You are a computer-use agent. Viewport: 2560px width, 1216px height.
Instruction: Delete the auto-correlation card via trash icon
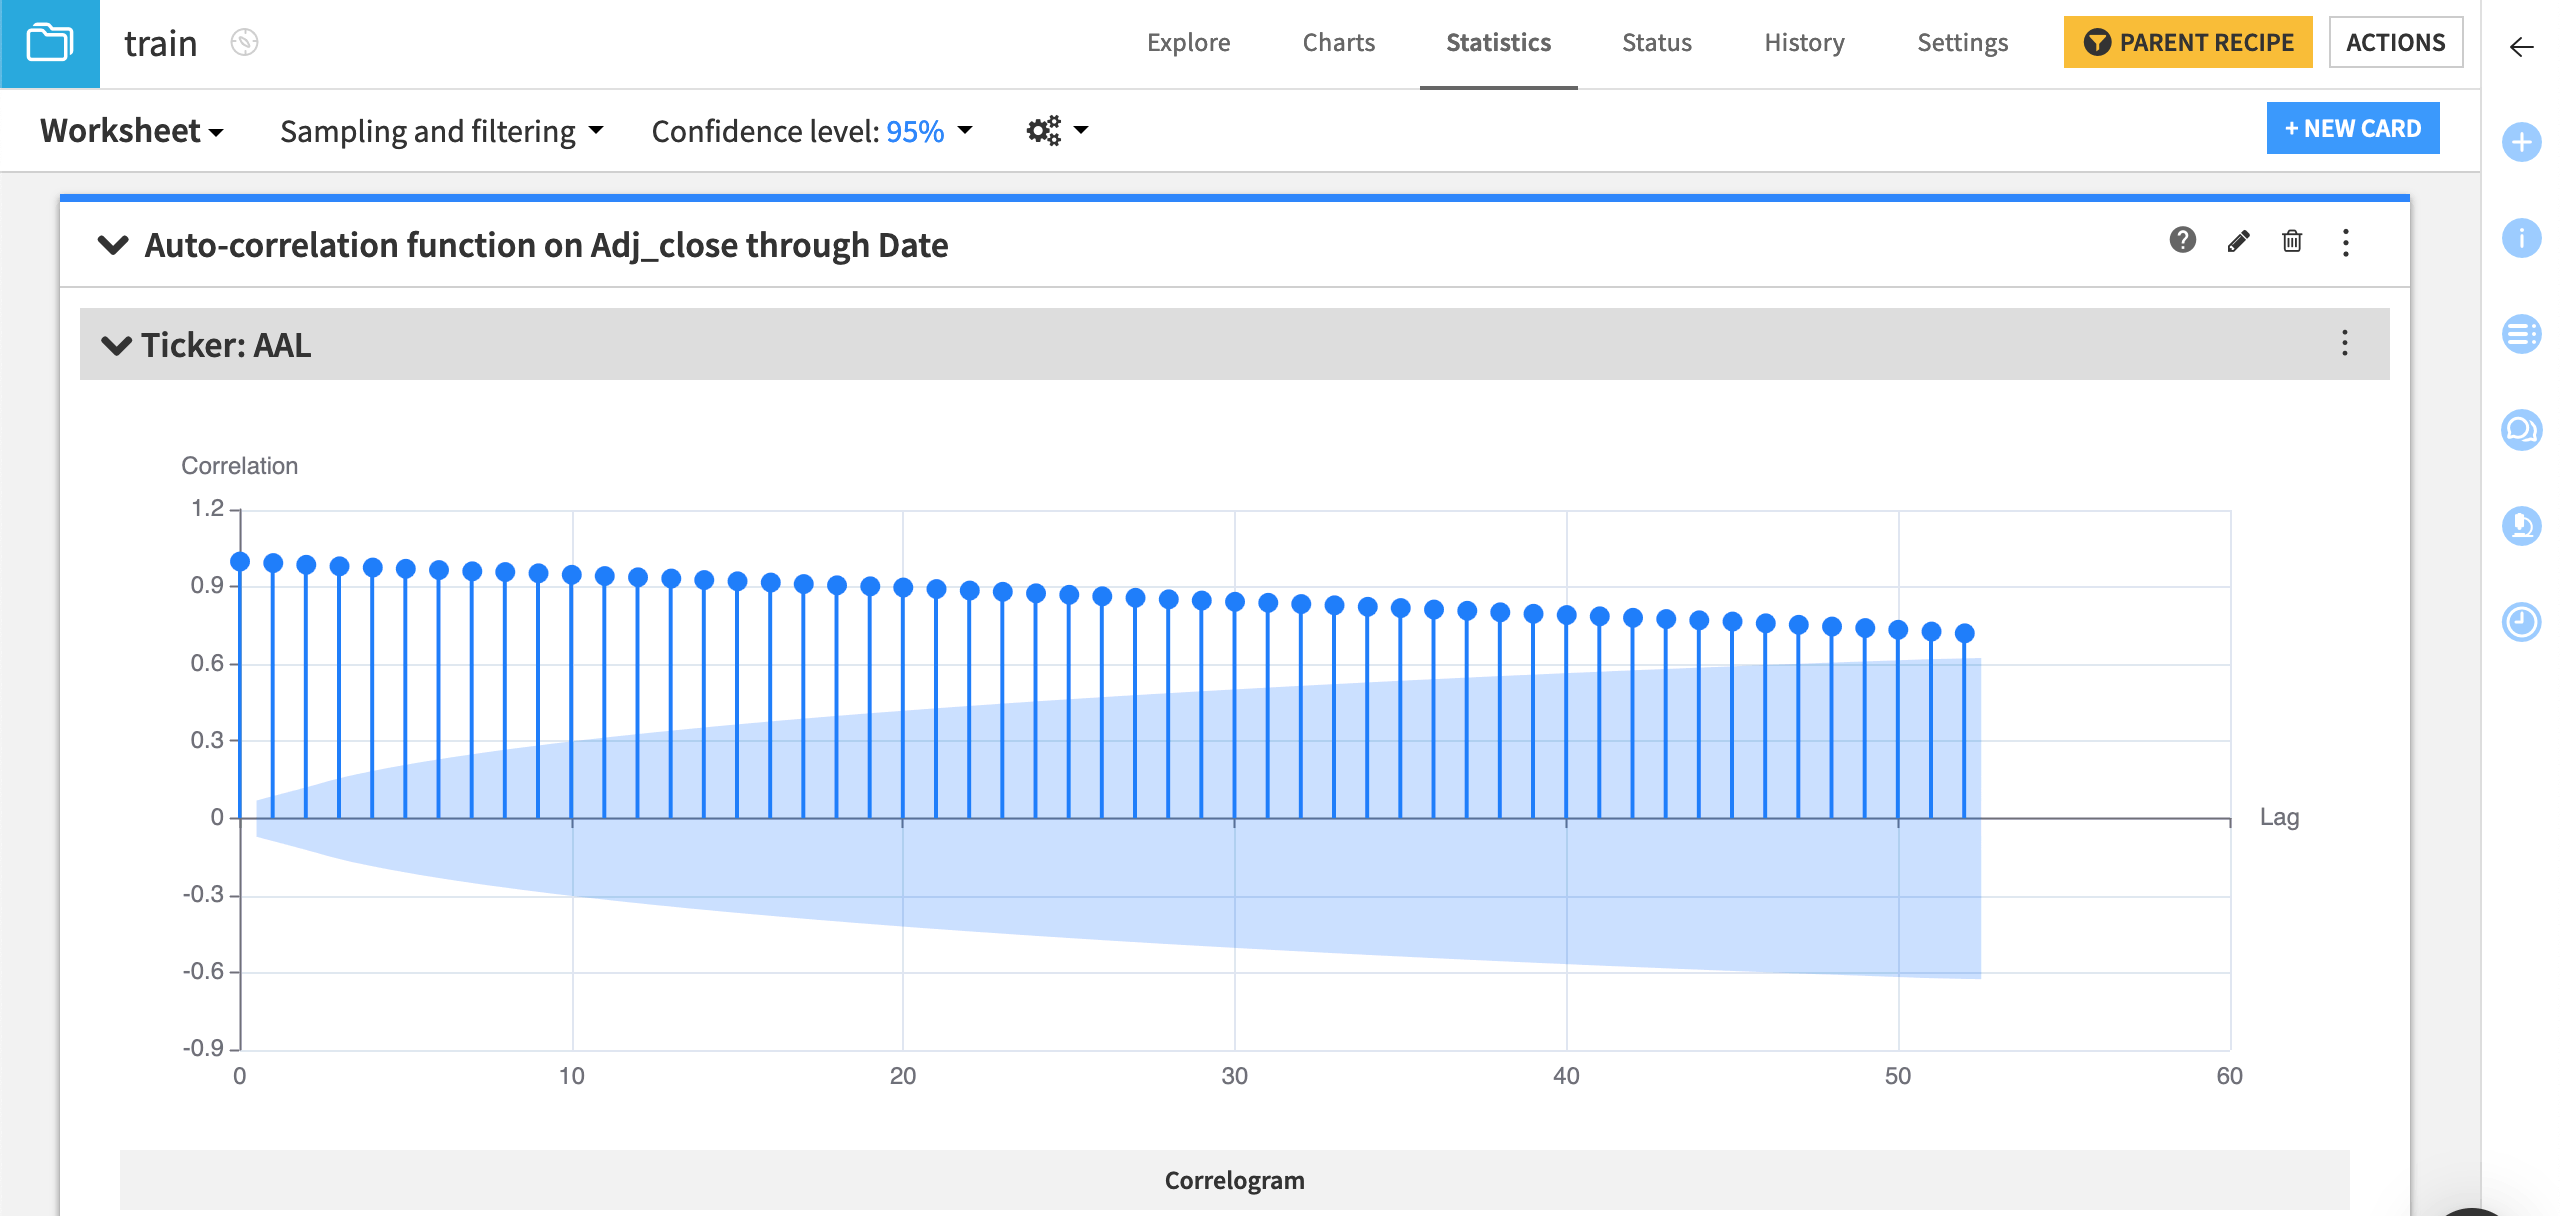tap(2293, 242)
